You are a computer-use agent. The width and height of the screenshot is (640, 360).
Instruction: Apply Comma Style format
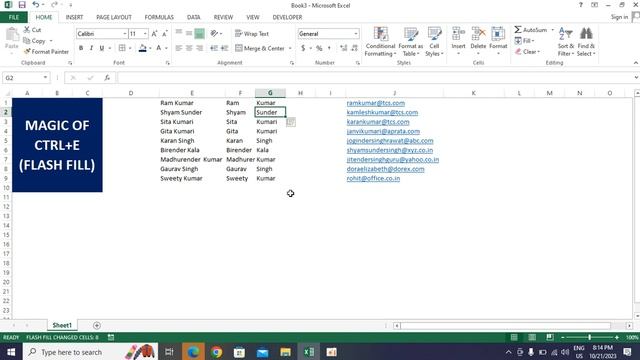[329, 48]
